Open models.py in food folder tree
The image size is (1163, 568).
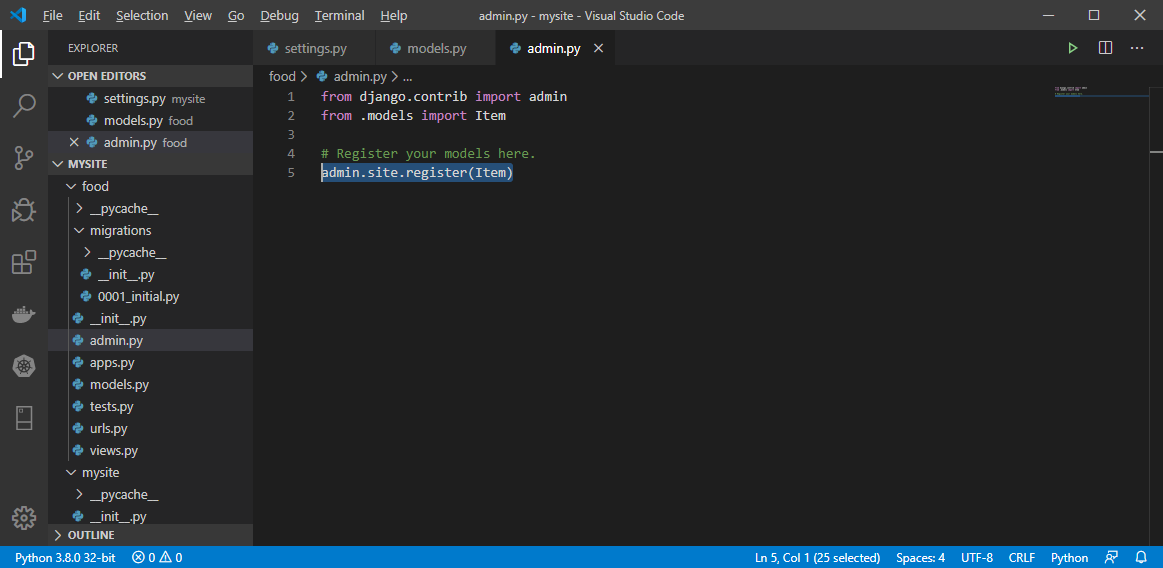151,385
